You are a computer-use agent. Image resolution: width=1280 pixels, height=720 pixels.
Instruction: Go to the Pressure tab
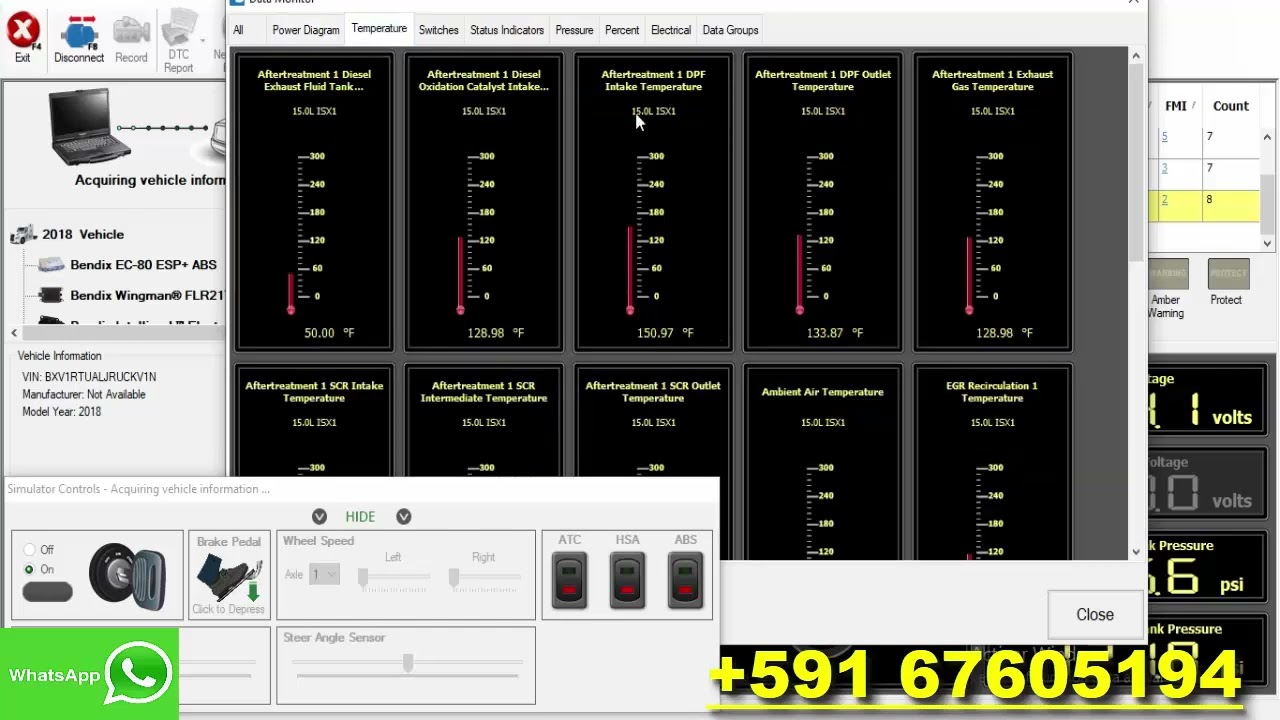coord(574,30)
